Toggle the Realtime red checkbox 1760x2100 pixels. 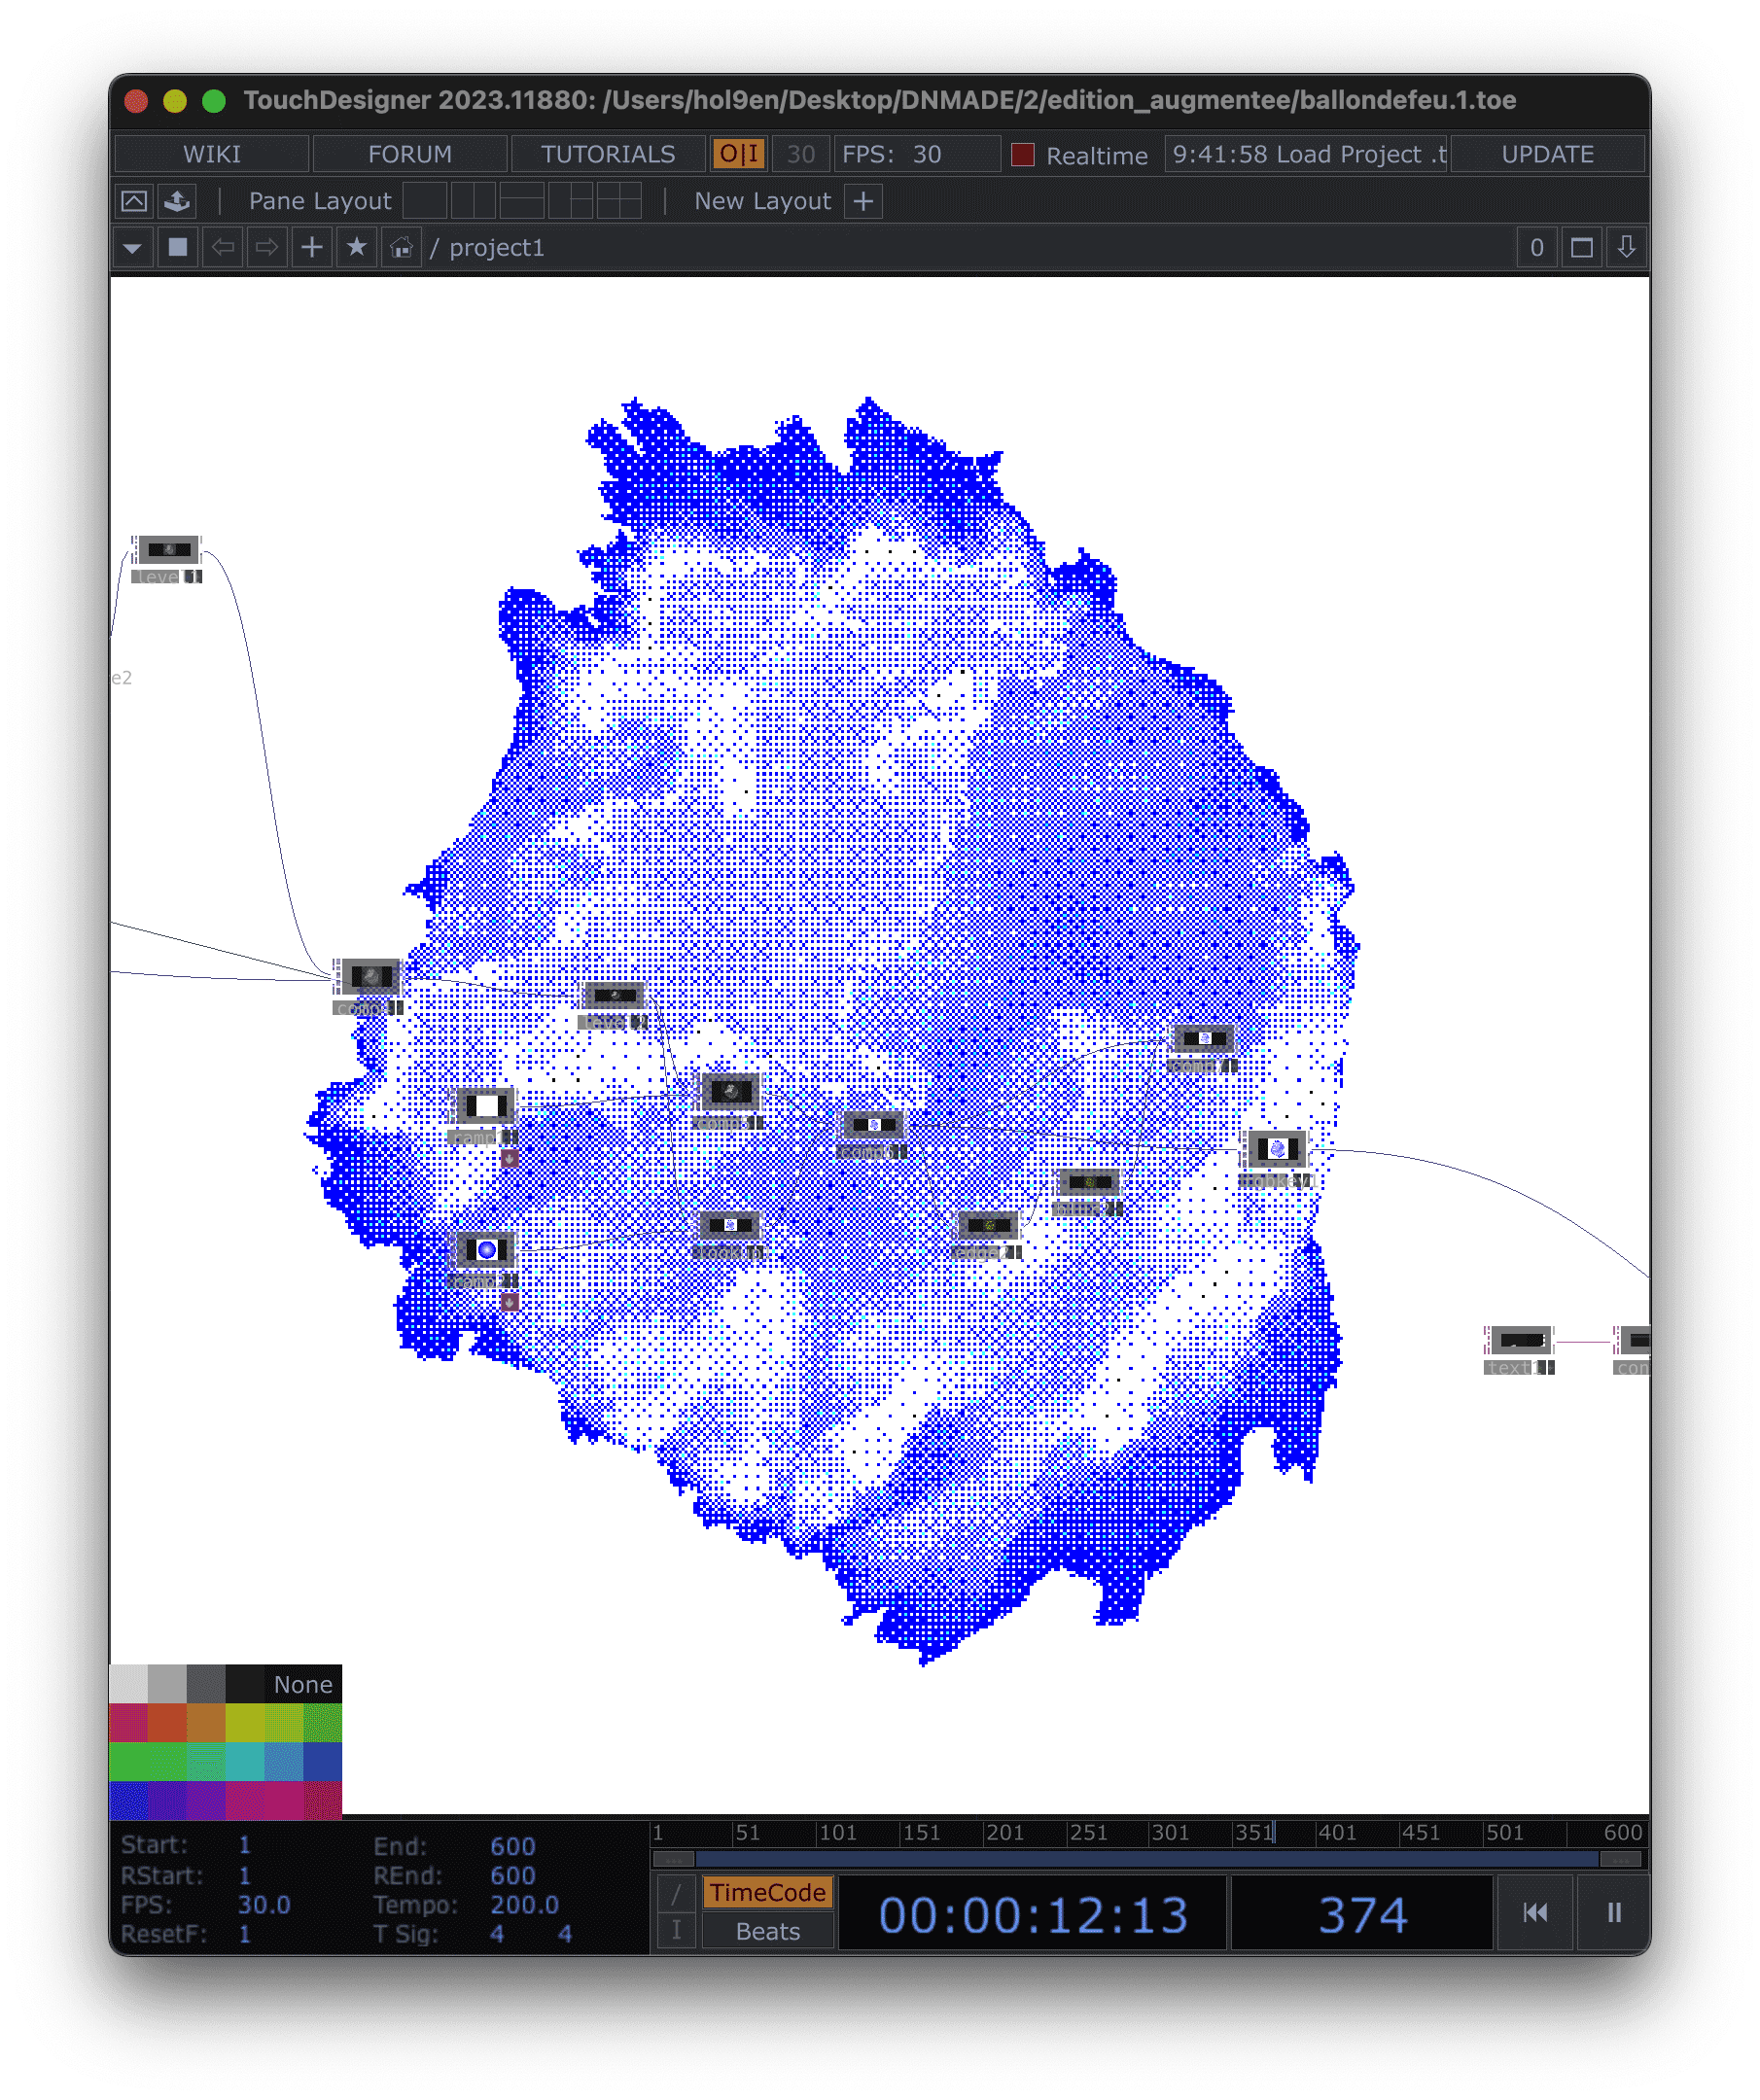pyautogui.click(x=1022, y=155)
